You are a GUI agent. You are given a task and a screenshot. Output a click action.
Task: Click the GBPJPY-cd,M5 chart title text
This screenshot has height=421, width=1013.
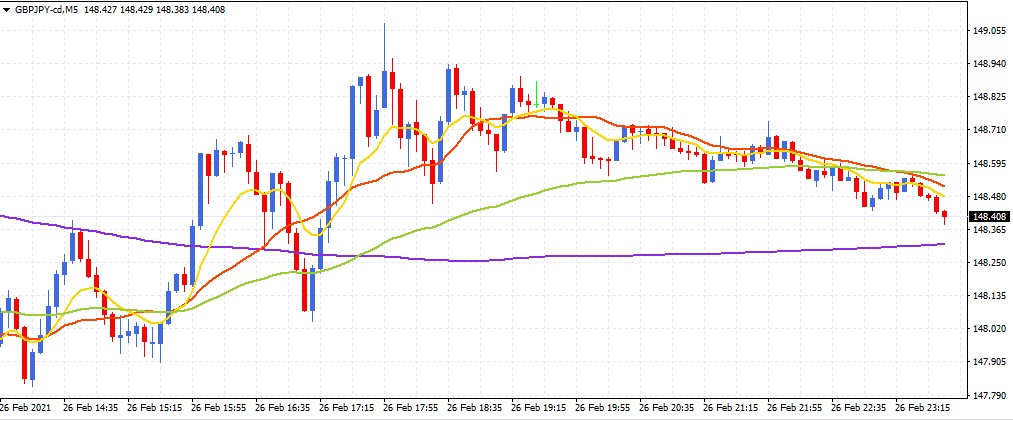click(46, 10)
